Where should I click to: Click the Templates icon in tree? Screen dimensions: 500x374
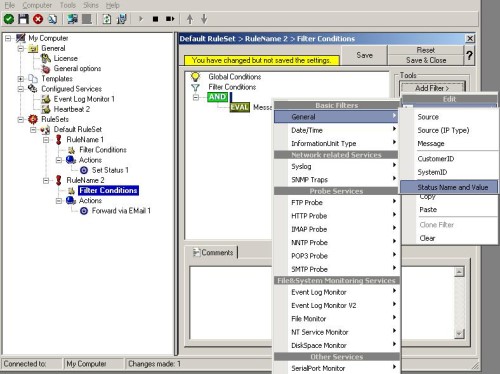[33, 79]
